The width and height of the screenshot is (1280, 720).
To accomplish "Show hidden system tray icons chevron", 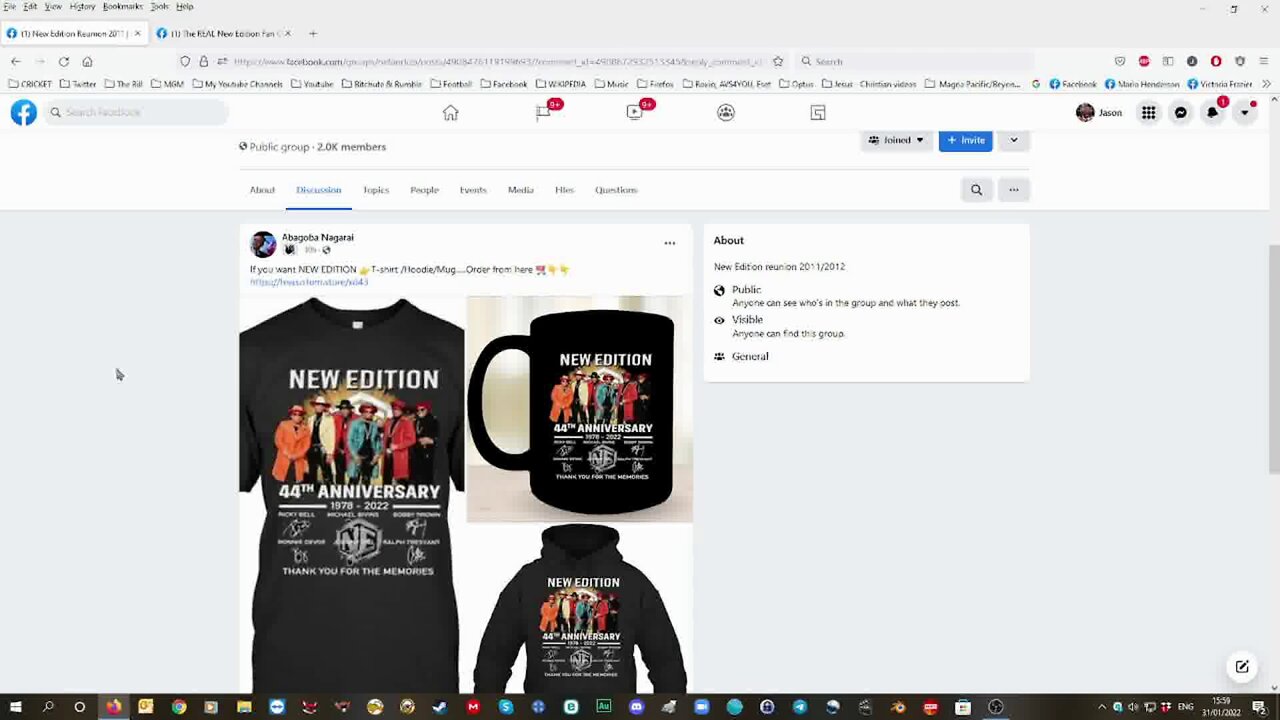I will coord(1102,707).
